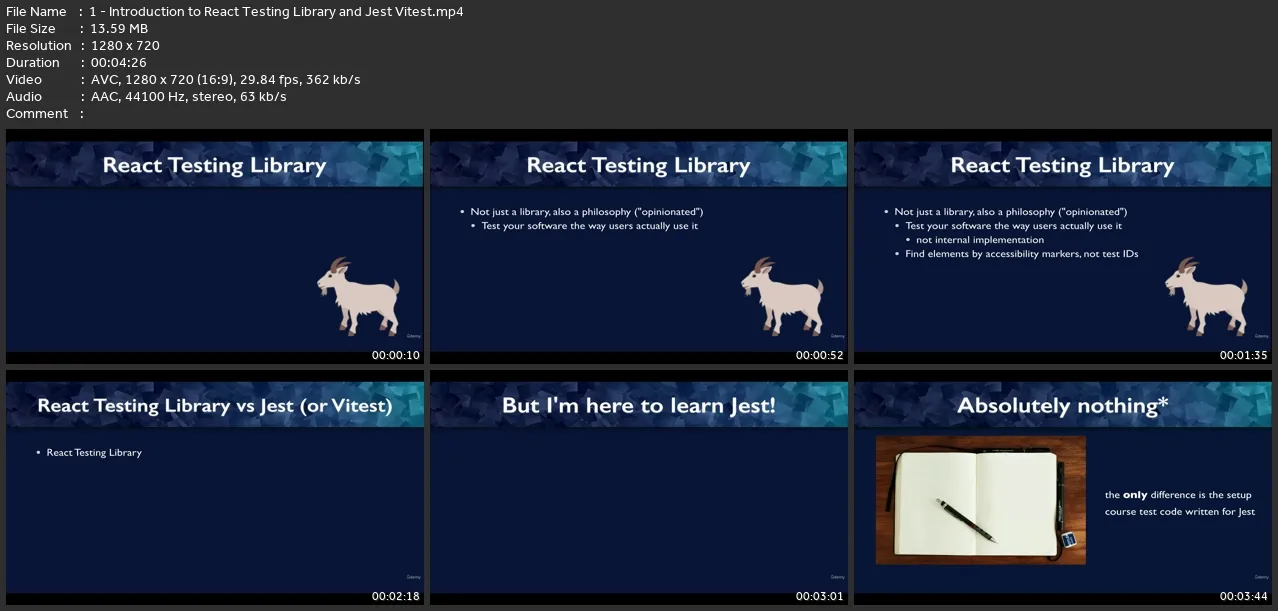Image resolution: width=1278 pixels, height=611 pixels.
Task: Click "Find elements by accessibility markers" bullet
Action: click(x=1022, y=254)
